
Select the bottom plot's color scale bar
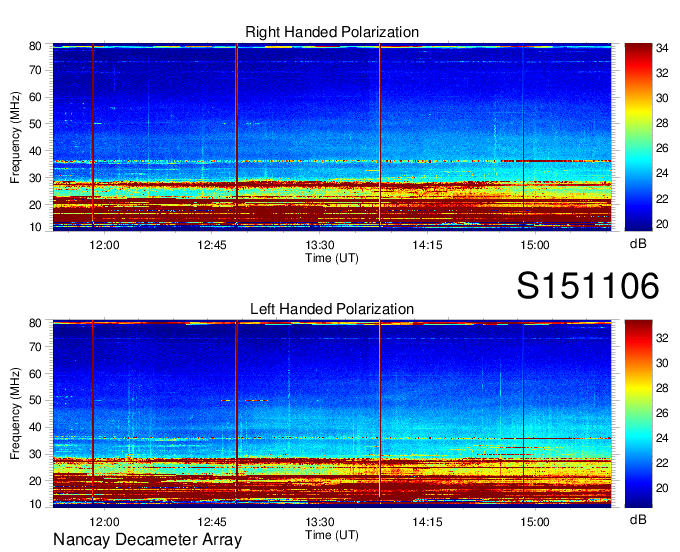pos(638,414)
